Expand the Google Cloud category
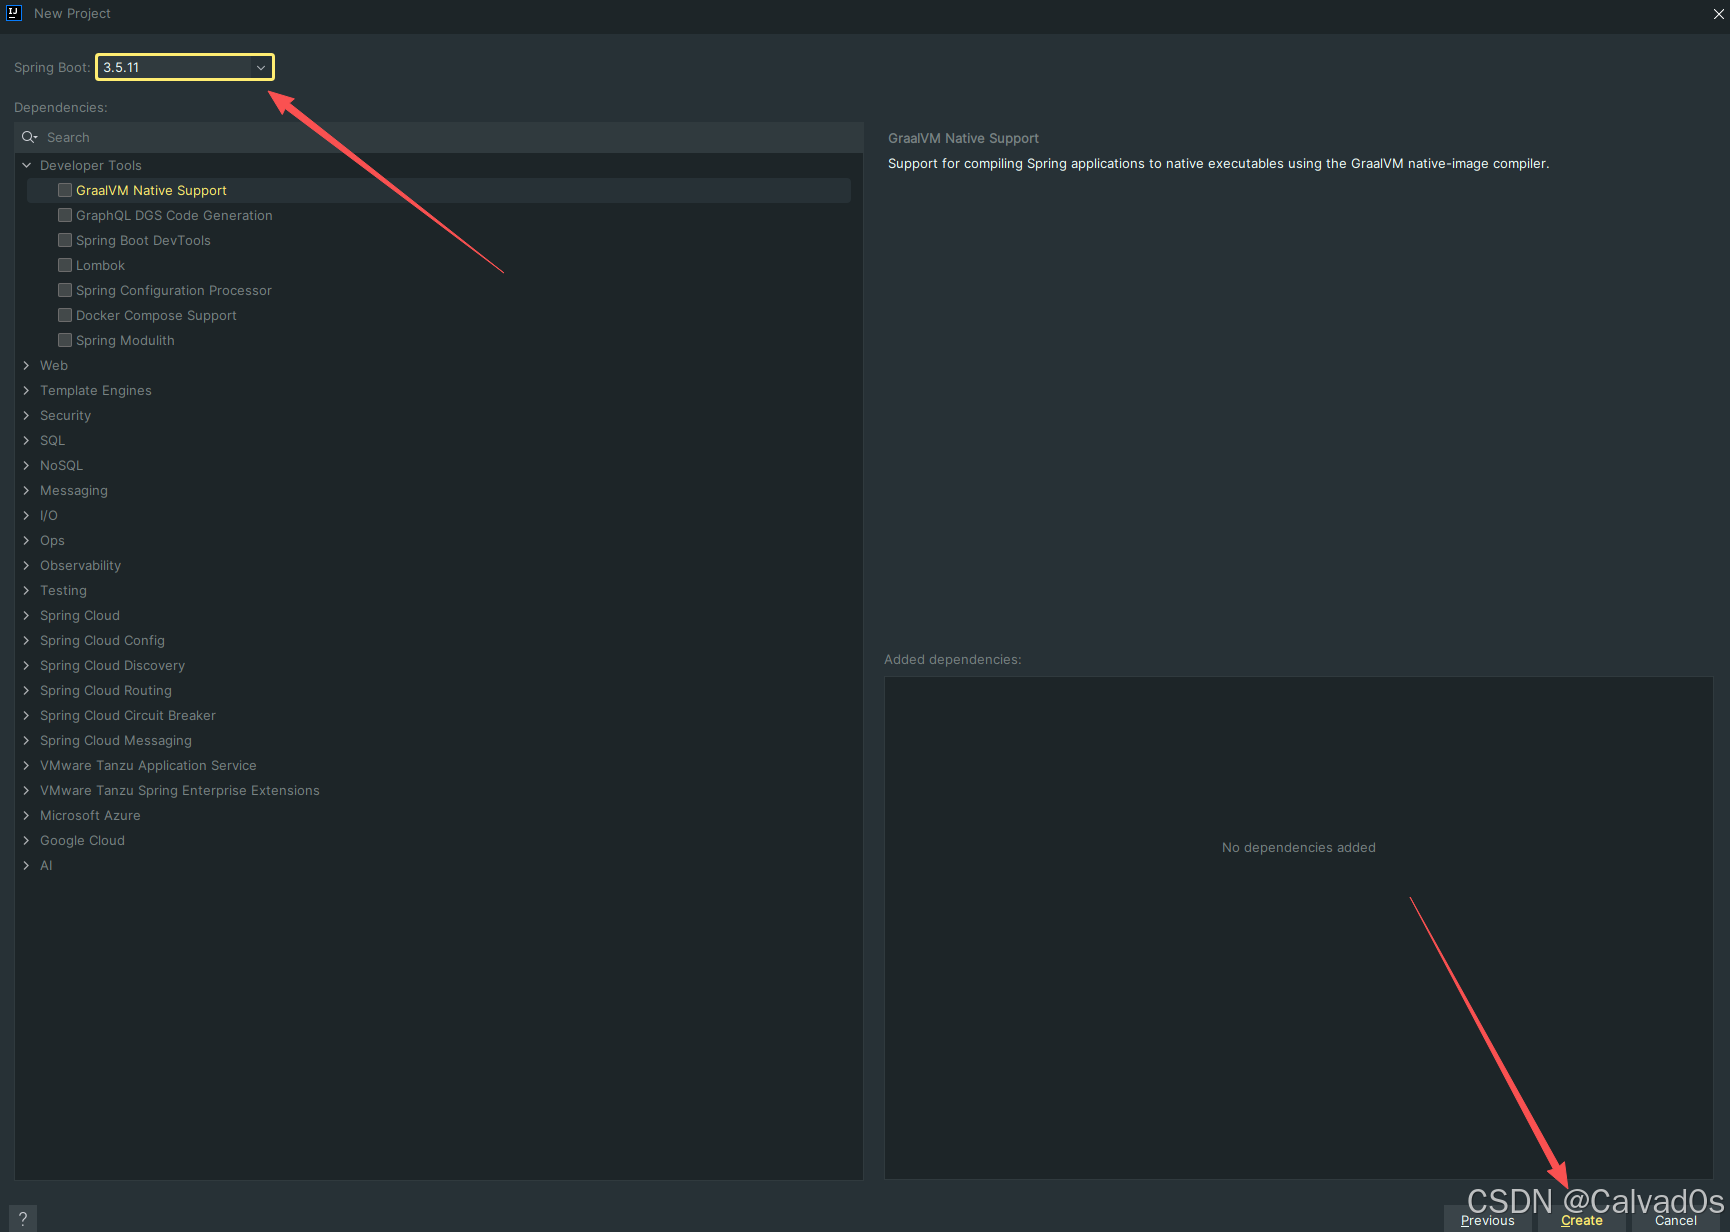 click(27, 840)
